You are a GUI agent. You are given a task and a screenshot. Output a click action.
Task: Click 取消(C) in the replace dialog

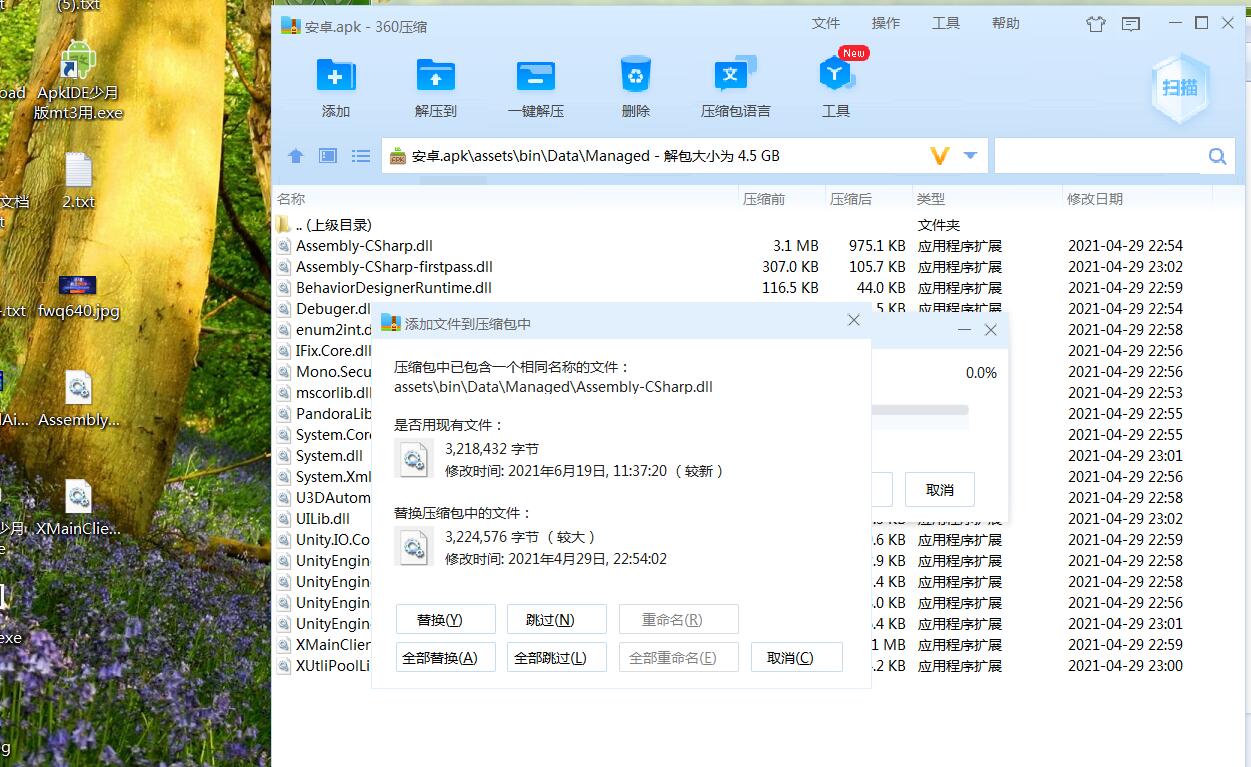click(797, 658)
